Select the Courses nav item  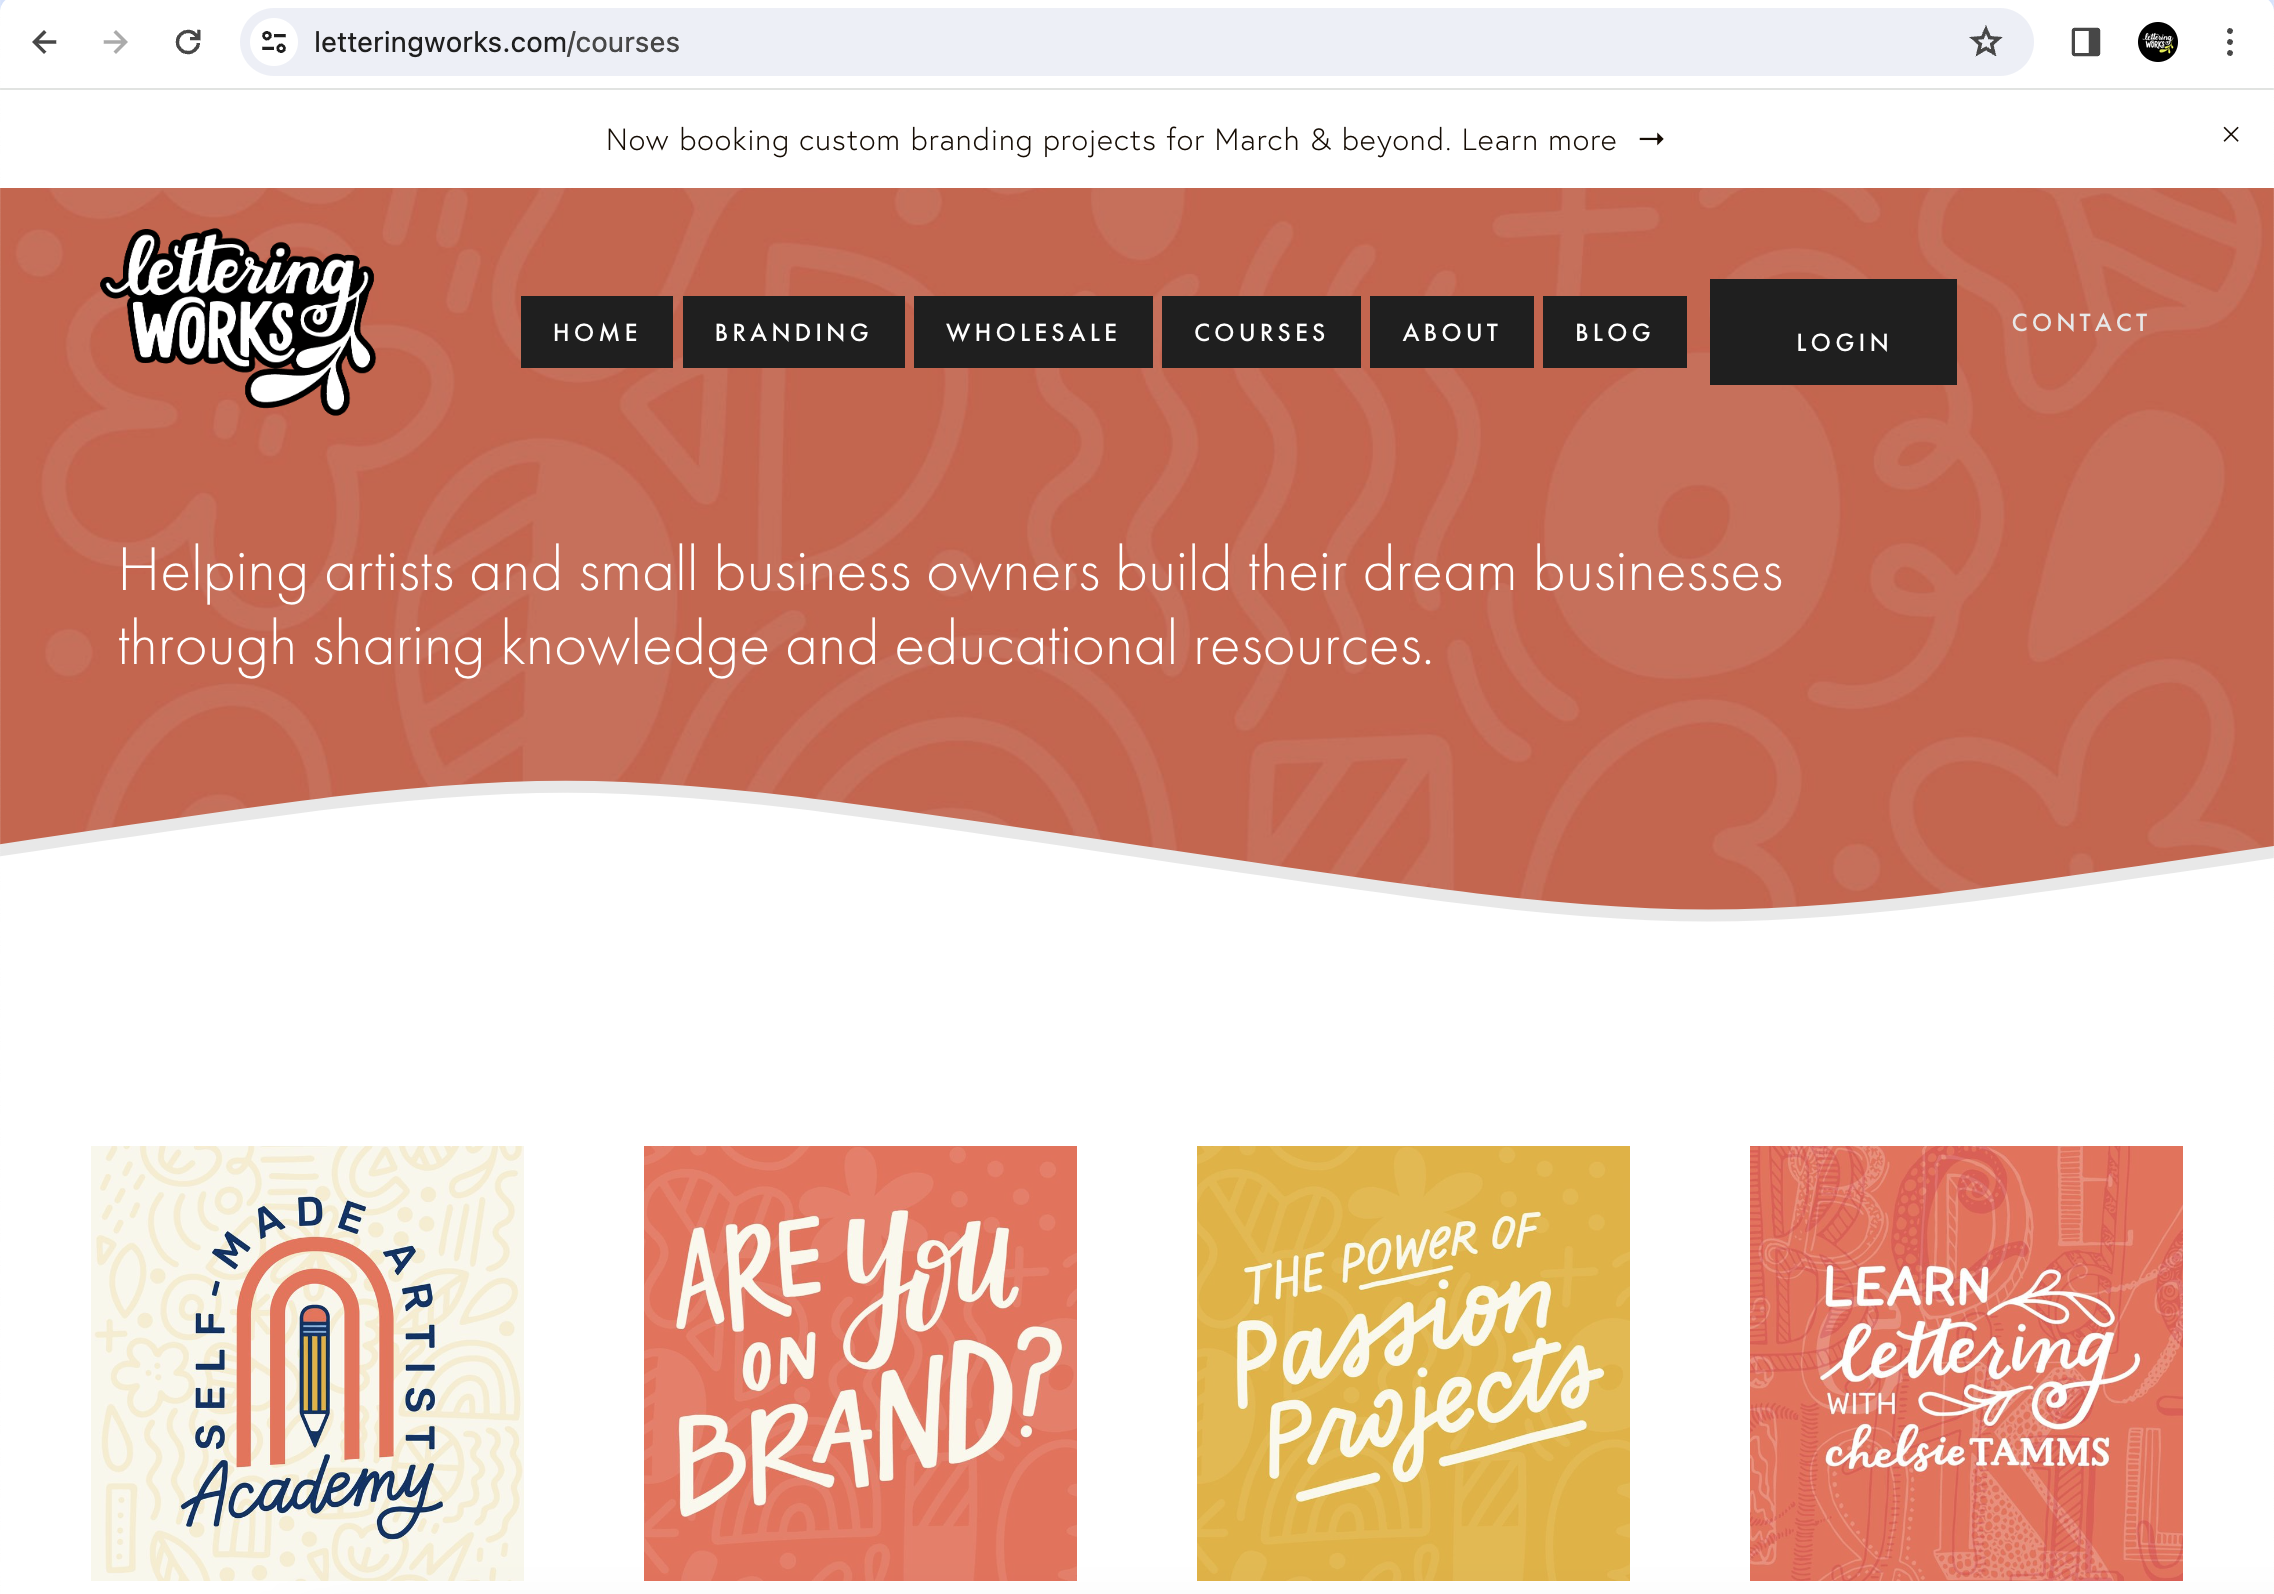1261,332
